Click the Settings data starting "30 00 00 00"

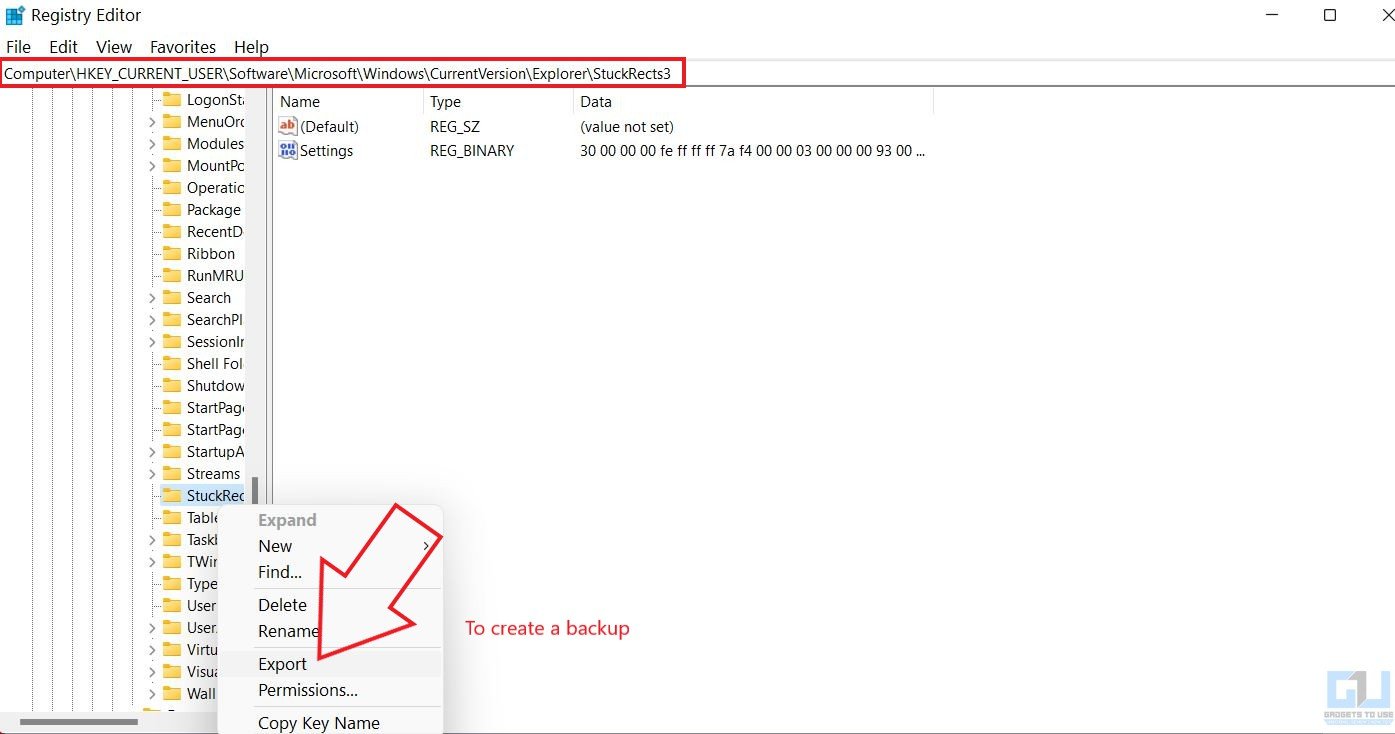coord(752,151)
